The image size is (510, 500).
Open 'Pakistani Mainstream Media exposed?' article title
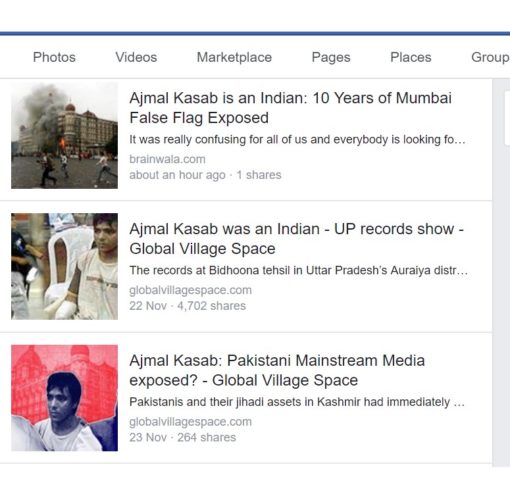pos(277,370)
